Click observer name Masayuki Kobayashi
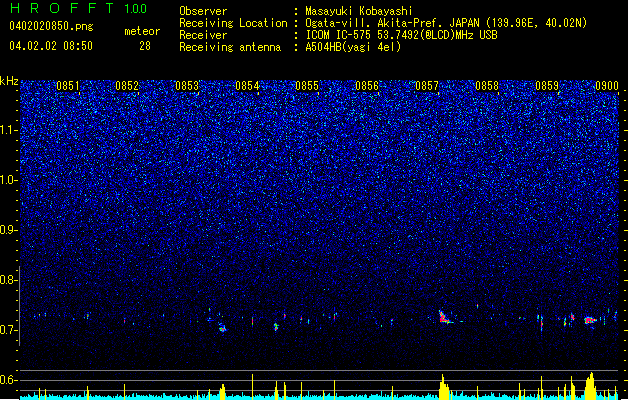Image resolution: width=629 pixels, height=400 pixels. click(x=359, y=11)
